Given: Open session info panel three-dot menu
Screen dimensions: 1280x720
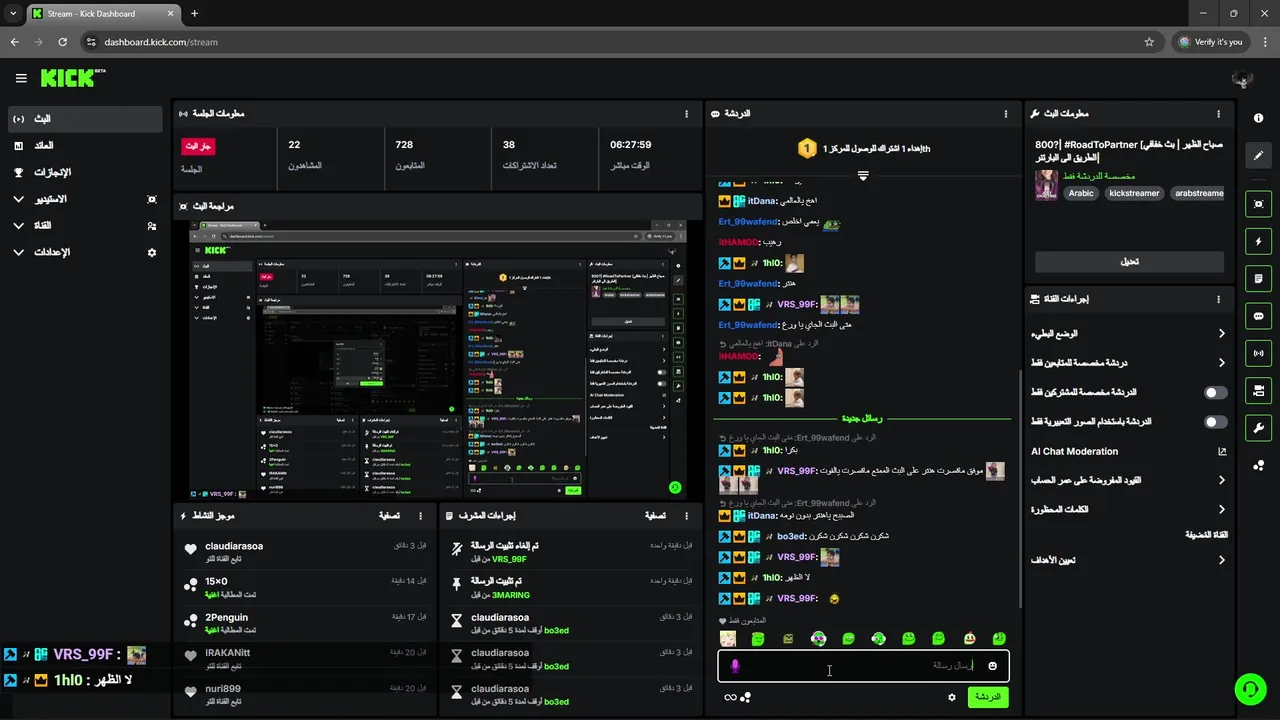Looking at the screenshot, I should pos(686,114).
